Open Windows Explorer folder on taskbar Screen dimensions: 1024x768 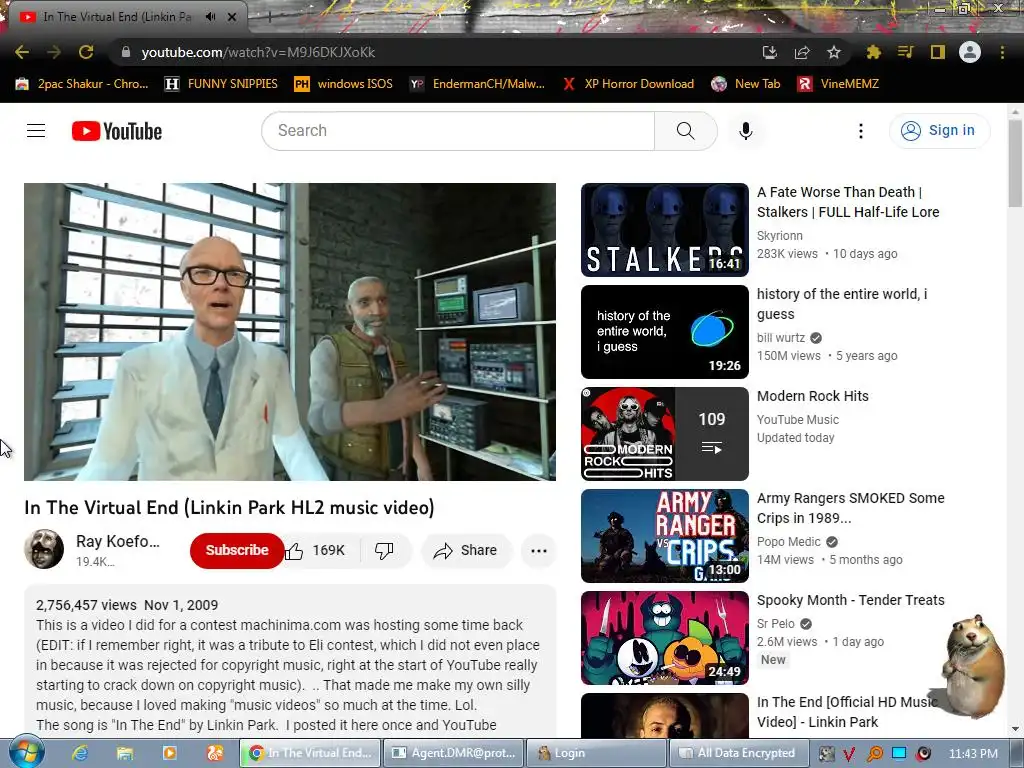coord(125,753)
